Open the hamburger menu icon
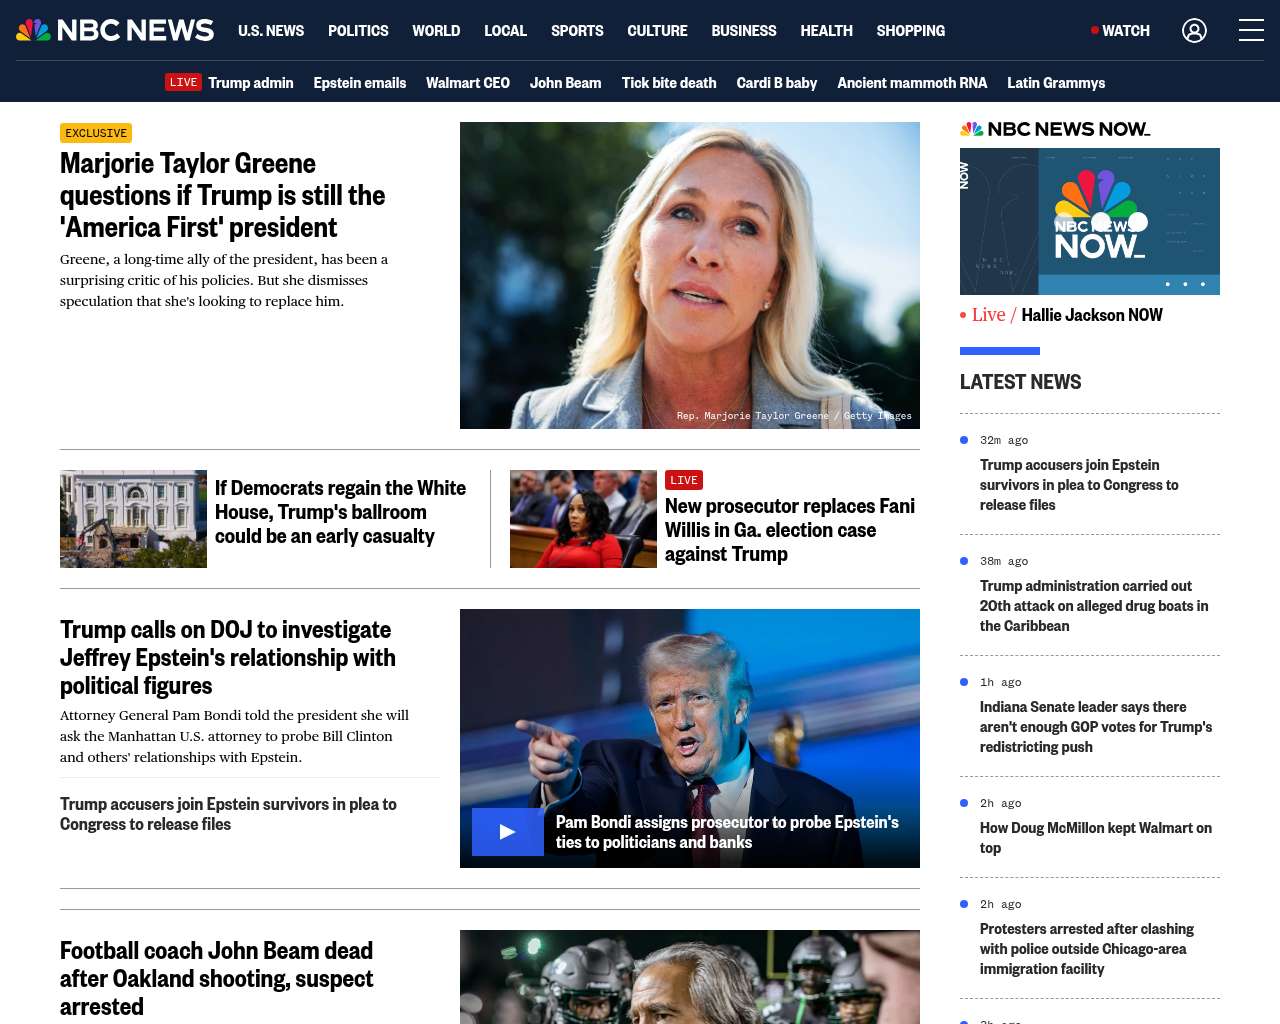 [1251, 31]
